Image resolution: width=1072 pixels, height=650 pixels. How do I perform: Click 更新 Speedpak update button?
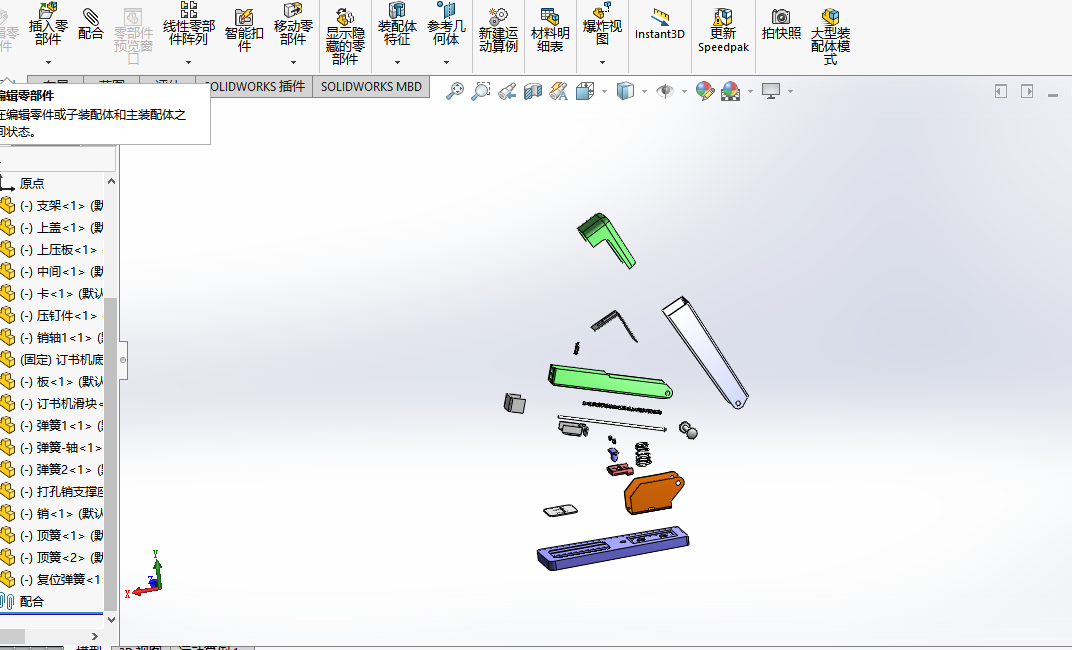pyautogui.click(x=723, y=31)
